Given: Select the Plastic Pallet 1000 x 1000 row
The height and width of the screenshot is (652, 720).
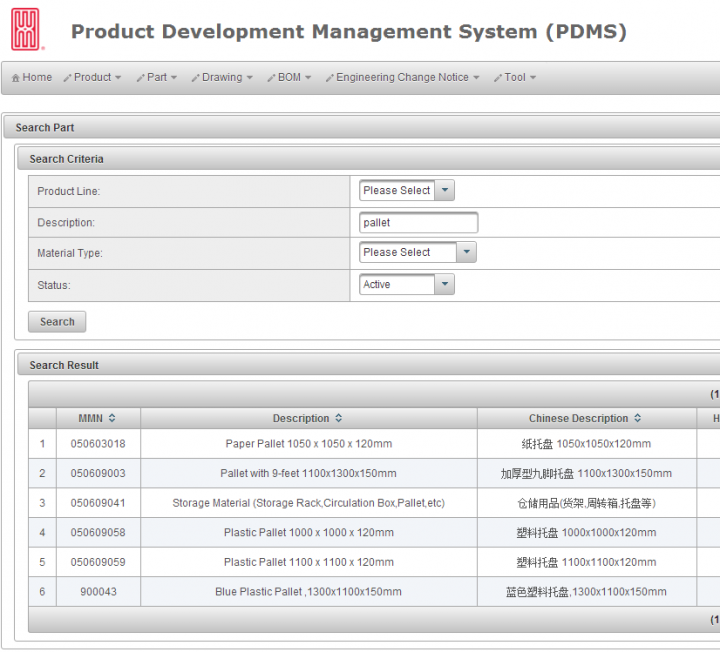Looking at the screenshot, I should [x=308, y=532].
